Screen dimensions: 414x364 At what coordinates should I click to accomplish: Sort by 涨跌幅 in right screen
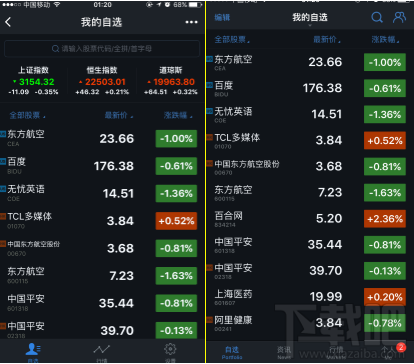pyautogui.click(x=385, y=40)
